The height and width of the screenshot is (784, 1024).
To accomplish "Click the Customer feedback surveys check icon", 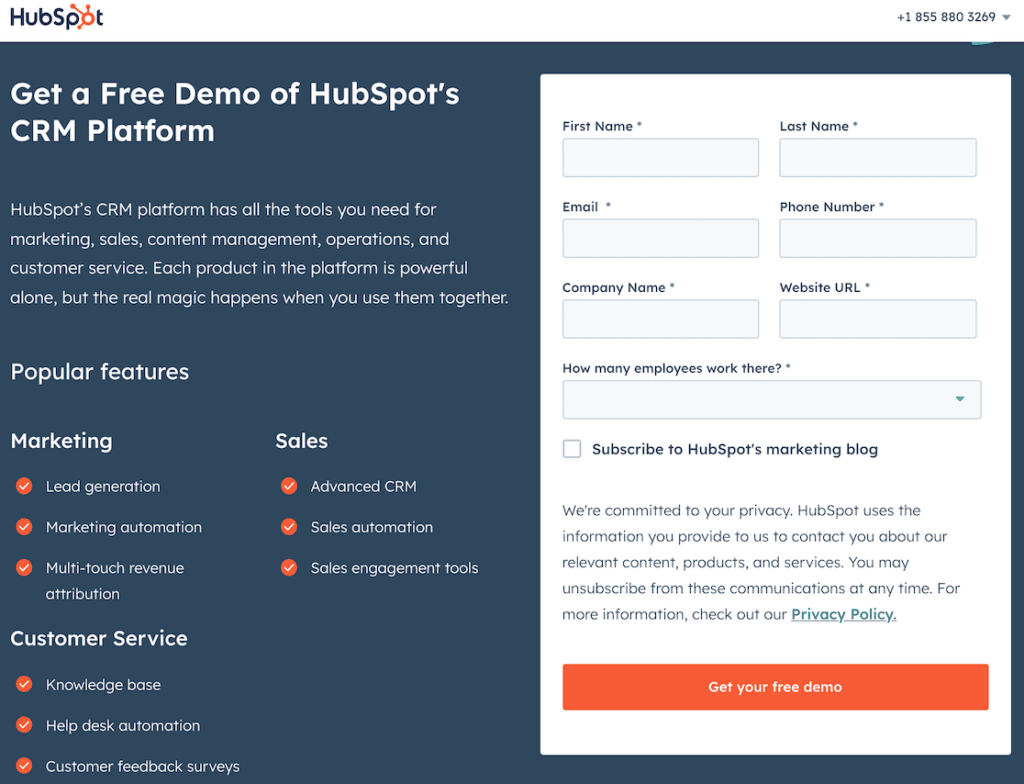I will click(x=23, y=766).
